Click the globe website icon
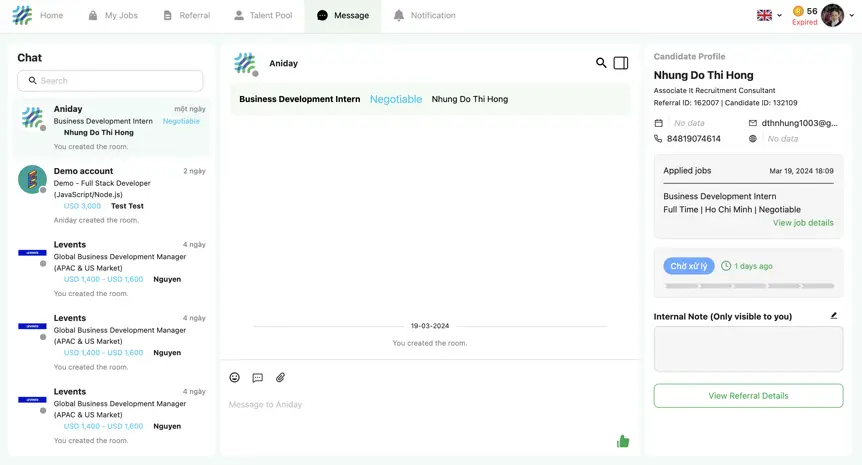The height and width of the screenshot is (465, 862). (x=753, y=139)
